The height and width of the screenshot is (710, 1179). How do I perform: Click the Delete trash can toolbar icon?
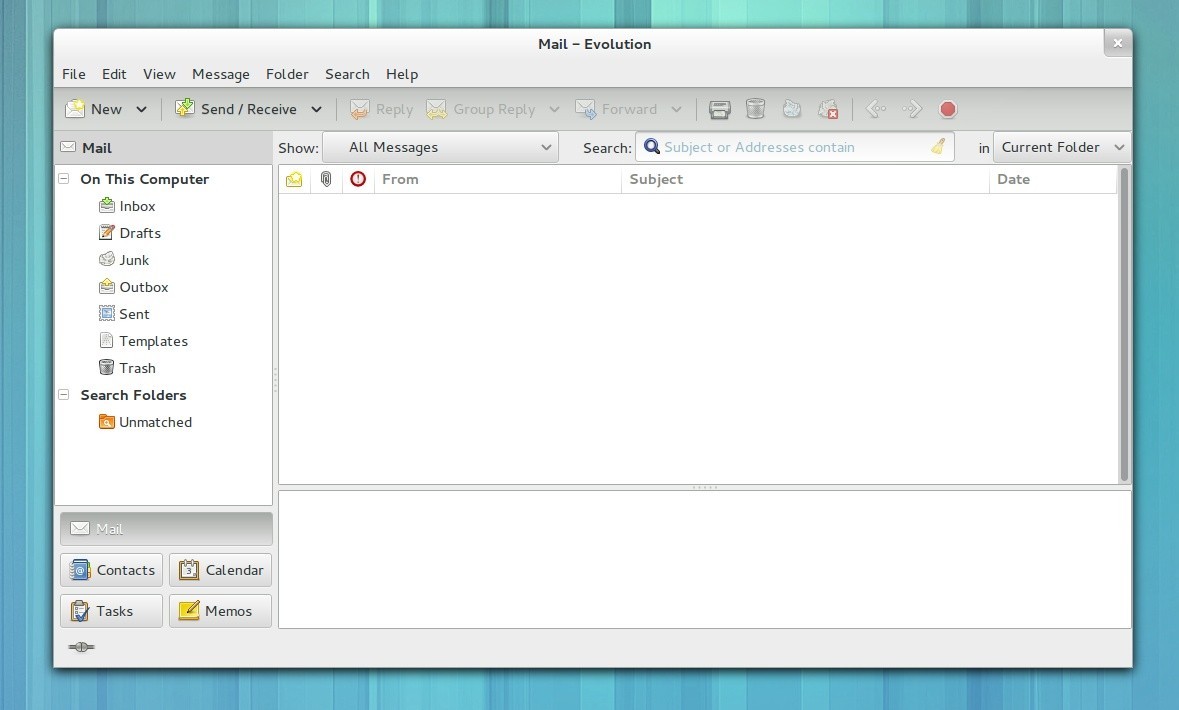pos(756,109)
